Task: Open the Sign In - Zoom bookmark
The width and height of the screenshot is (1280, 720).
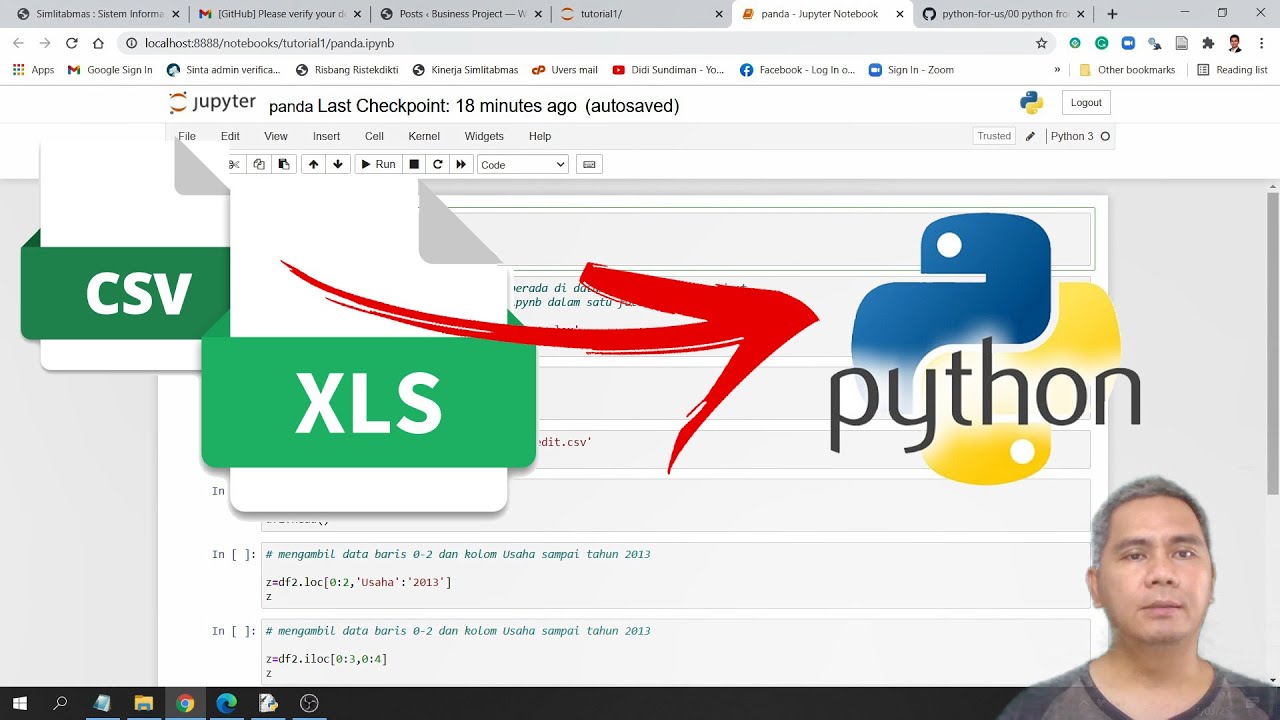Action: click(911, 70)
